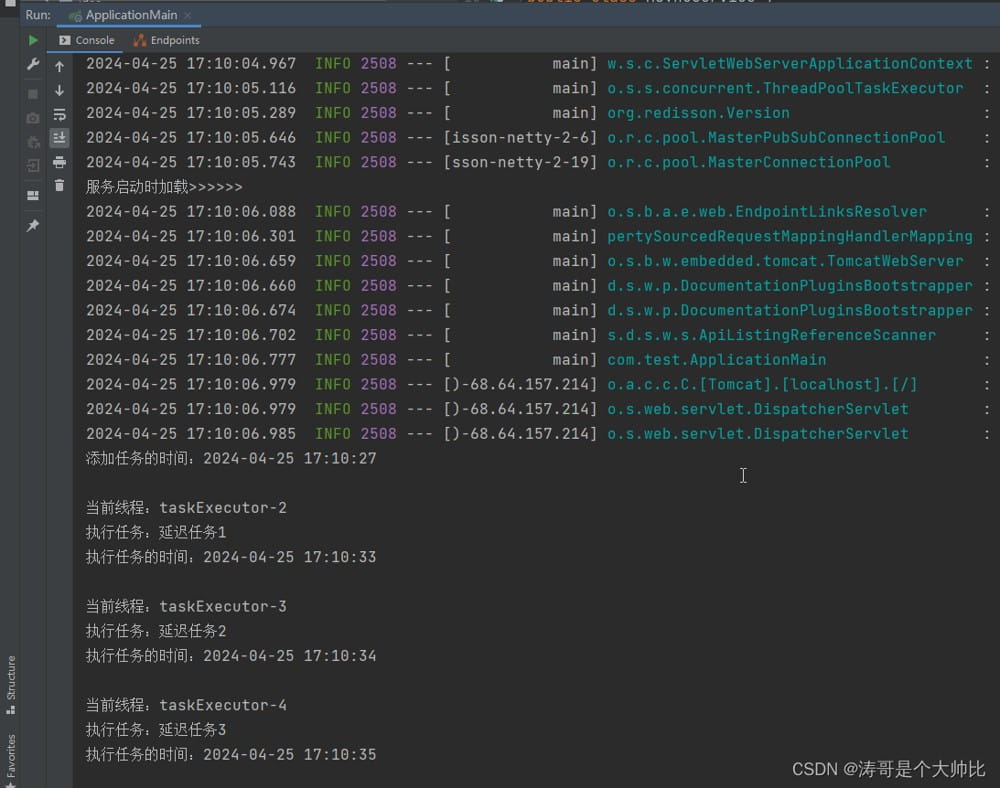
Task: Switch to the Console tab
Action: [87, 40]
